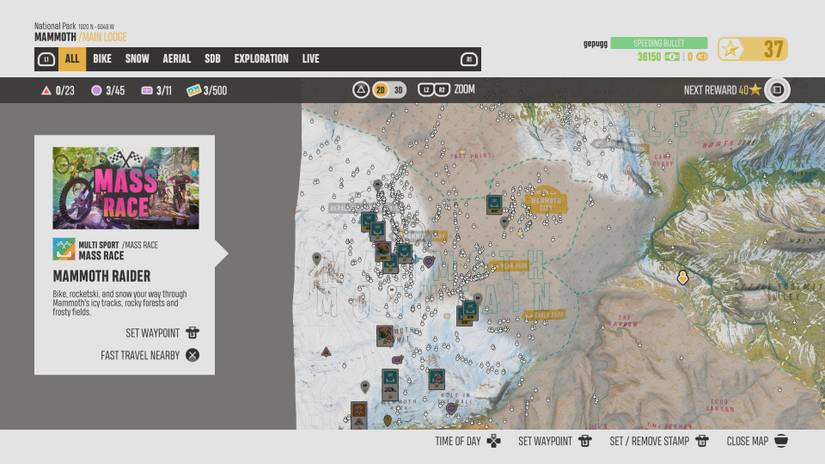Image resolution: width=825 pixels, height=464 pixels.
Task: Select the R1 next category bumper icon
Action: (x=469, y=59)
